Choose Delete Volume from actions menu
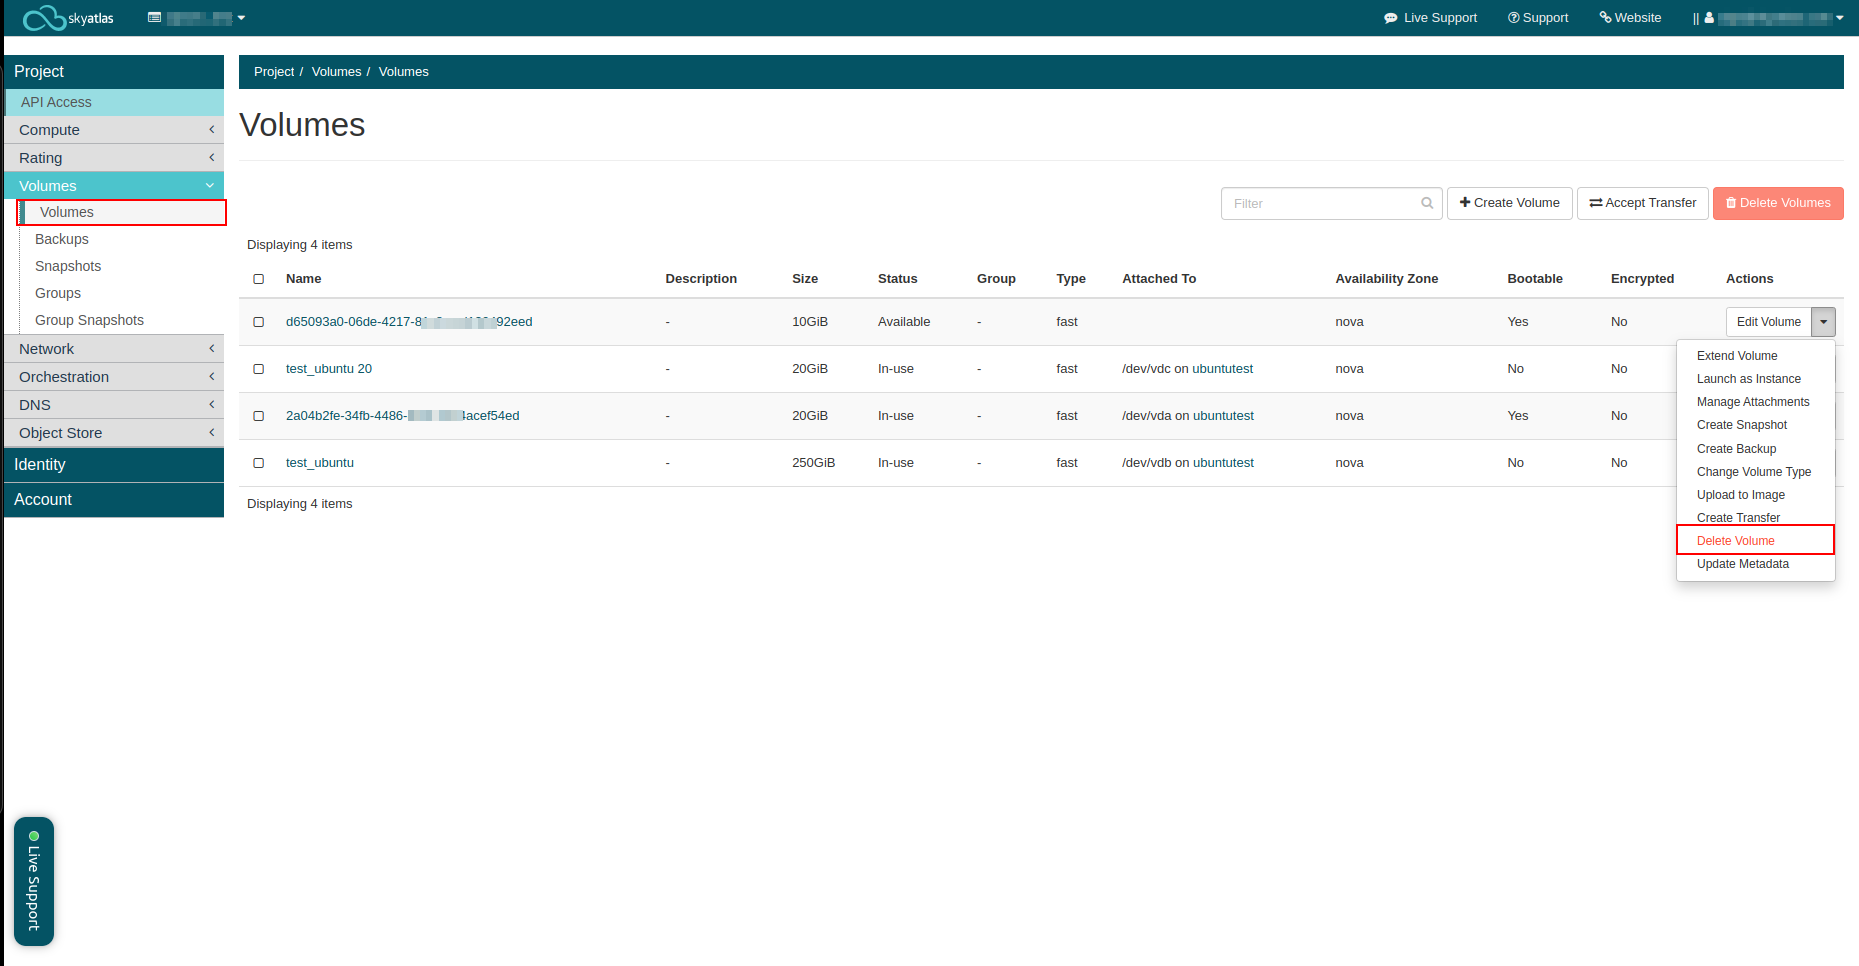The image size is (1859, 966). 1735,541
